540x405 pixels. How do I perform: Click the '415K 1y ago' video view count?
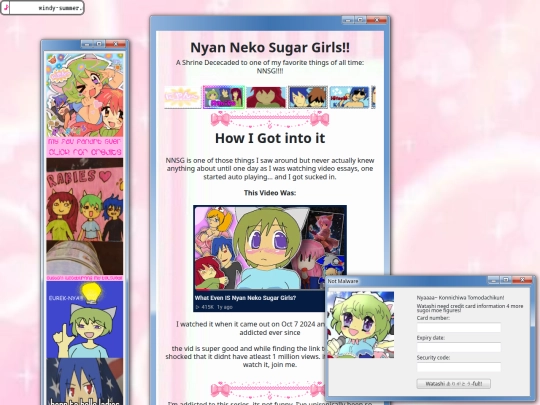(214, 307)
